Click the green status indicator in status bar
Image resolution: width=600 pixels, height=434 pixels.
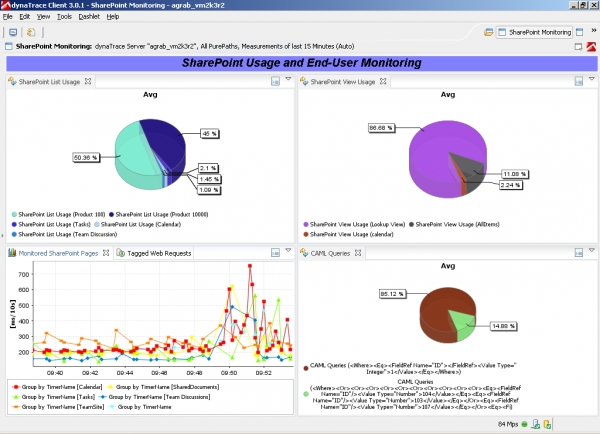click(525, 424)
